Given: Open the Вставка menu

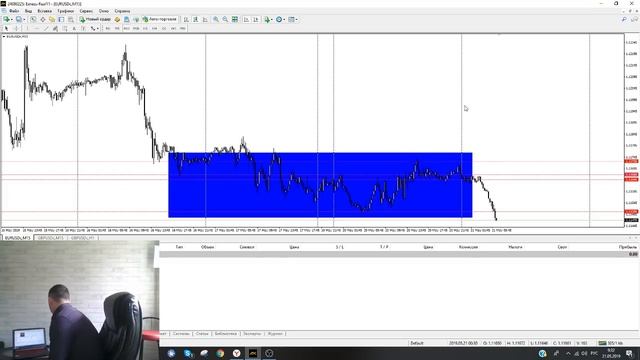Looking at the screenshot, I should pos(44,11).
